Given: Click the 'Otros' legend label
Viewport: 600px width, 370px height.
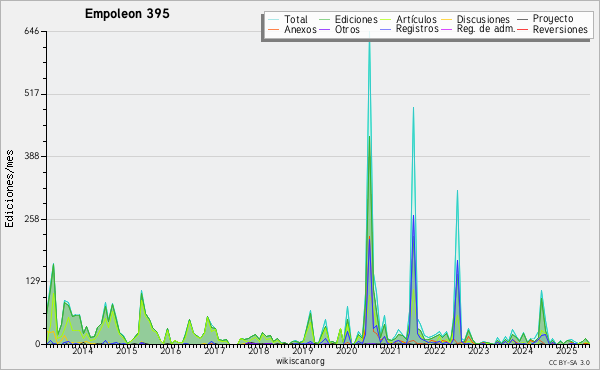Looking at the screenshot, I should click(x=347, y=29).
